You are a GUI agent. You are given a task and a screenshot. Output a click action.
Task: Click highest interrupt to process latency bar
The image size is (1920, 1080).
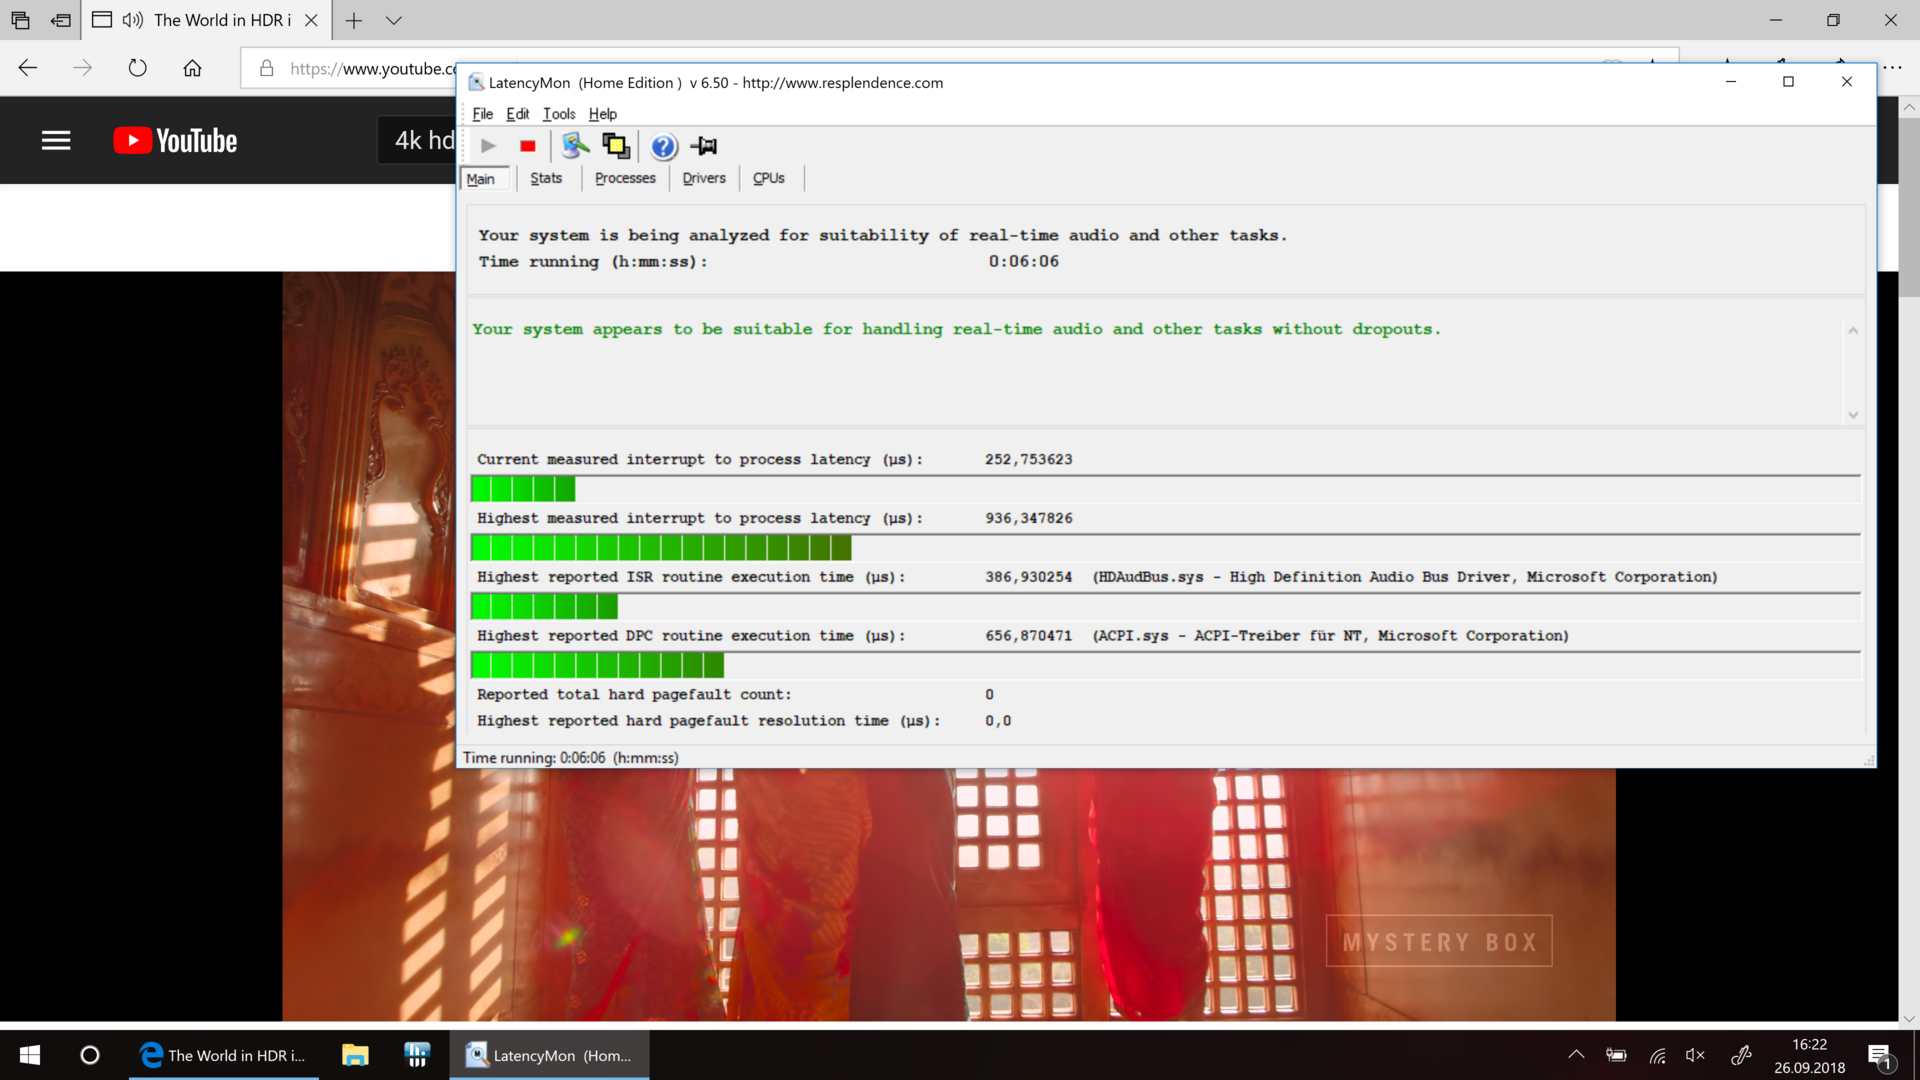point(661,548)
